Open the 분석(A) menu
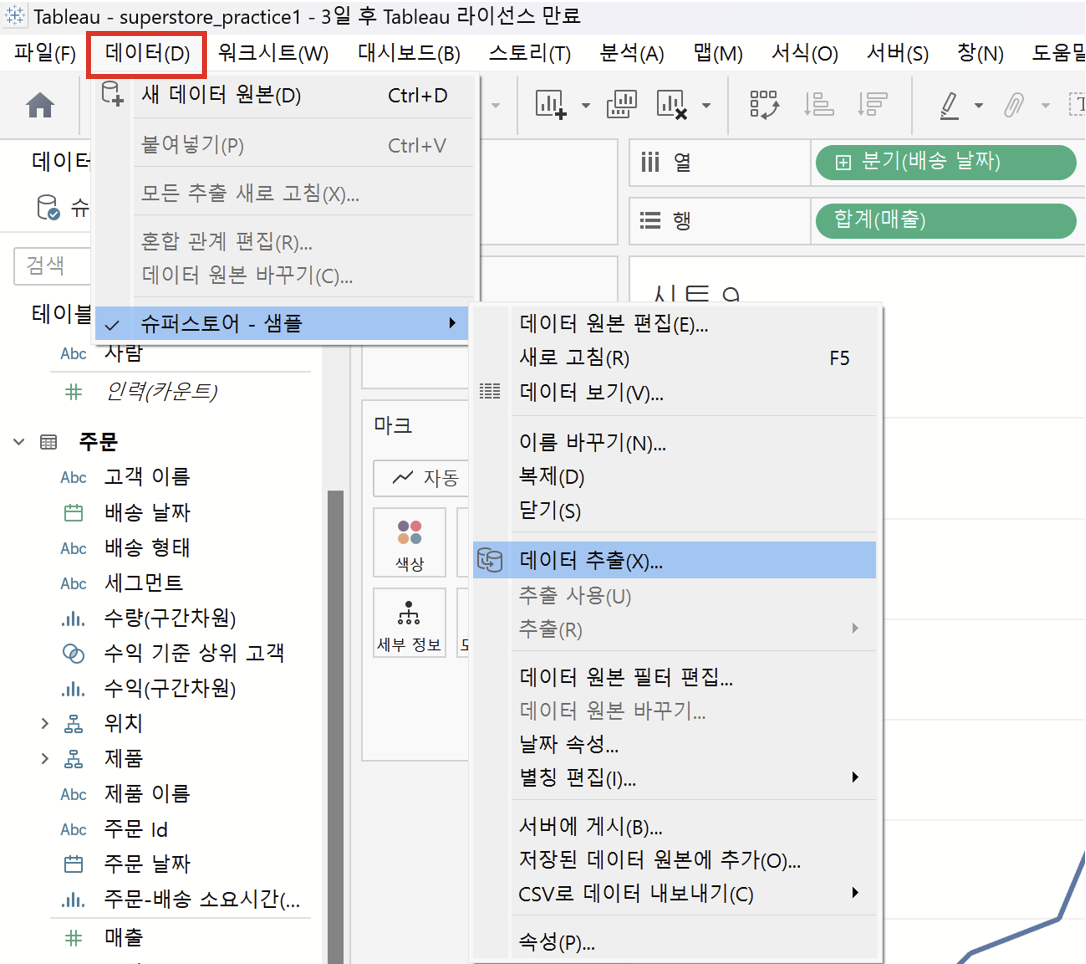 tap(632, 53)
